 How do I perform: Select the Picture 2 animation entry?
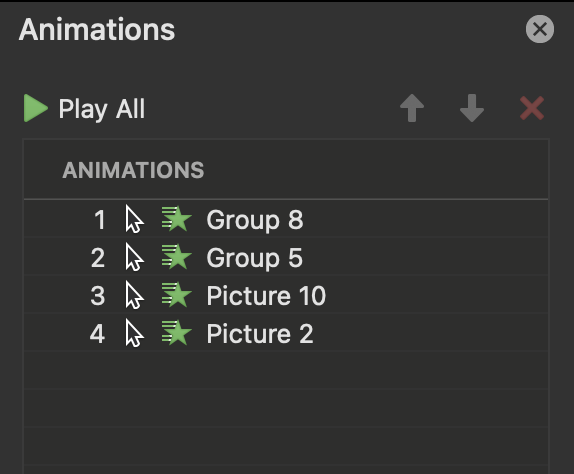click(286, 333)
